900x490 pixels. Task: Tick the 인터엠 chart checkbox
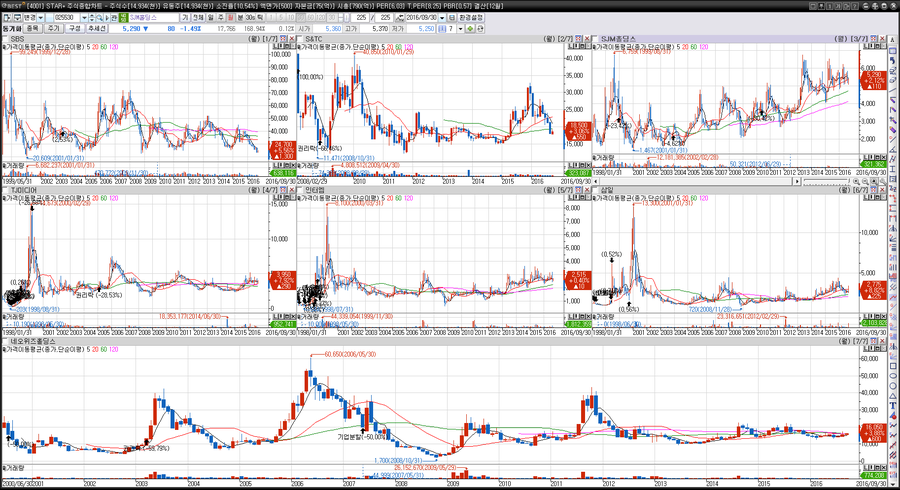point(300,190)
